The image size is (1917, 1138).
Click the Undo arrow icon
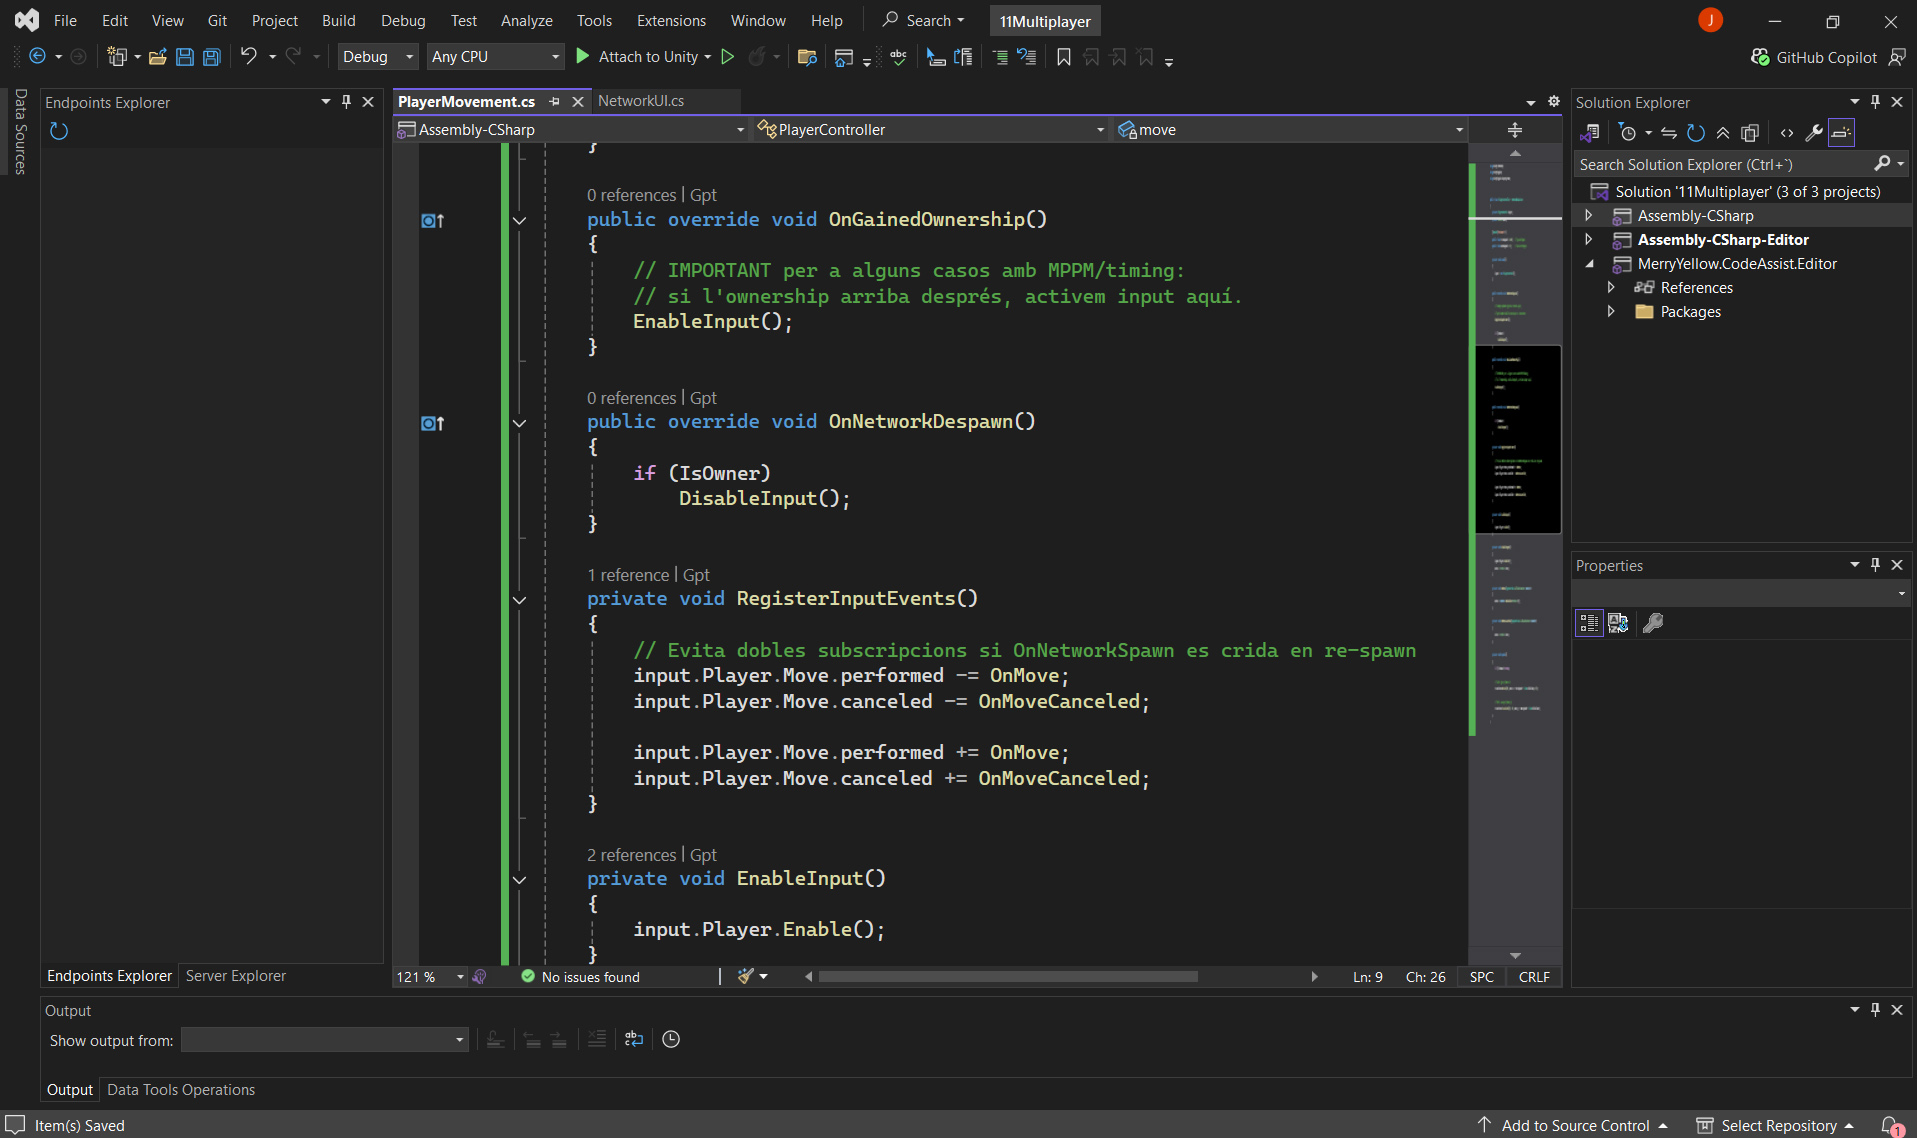pos(249,57)
